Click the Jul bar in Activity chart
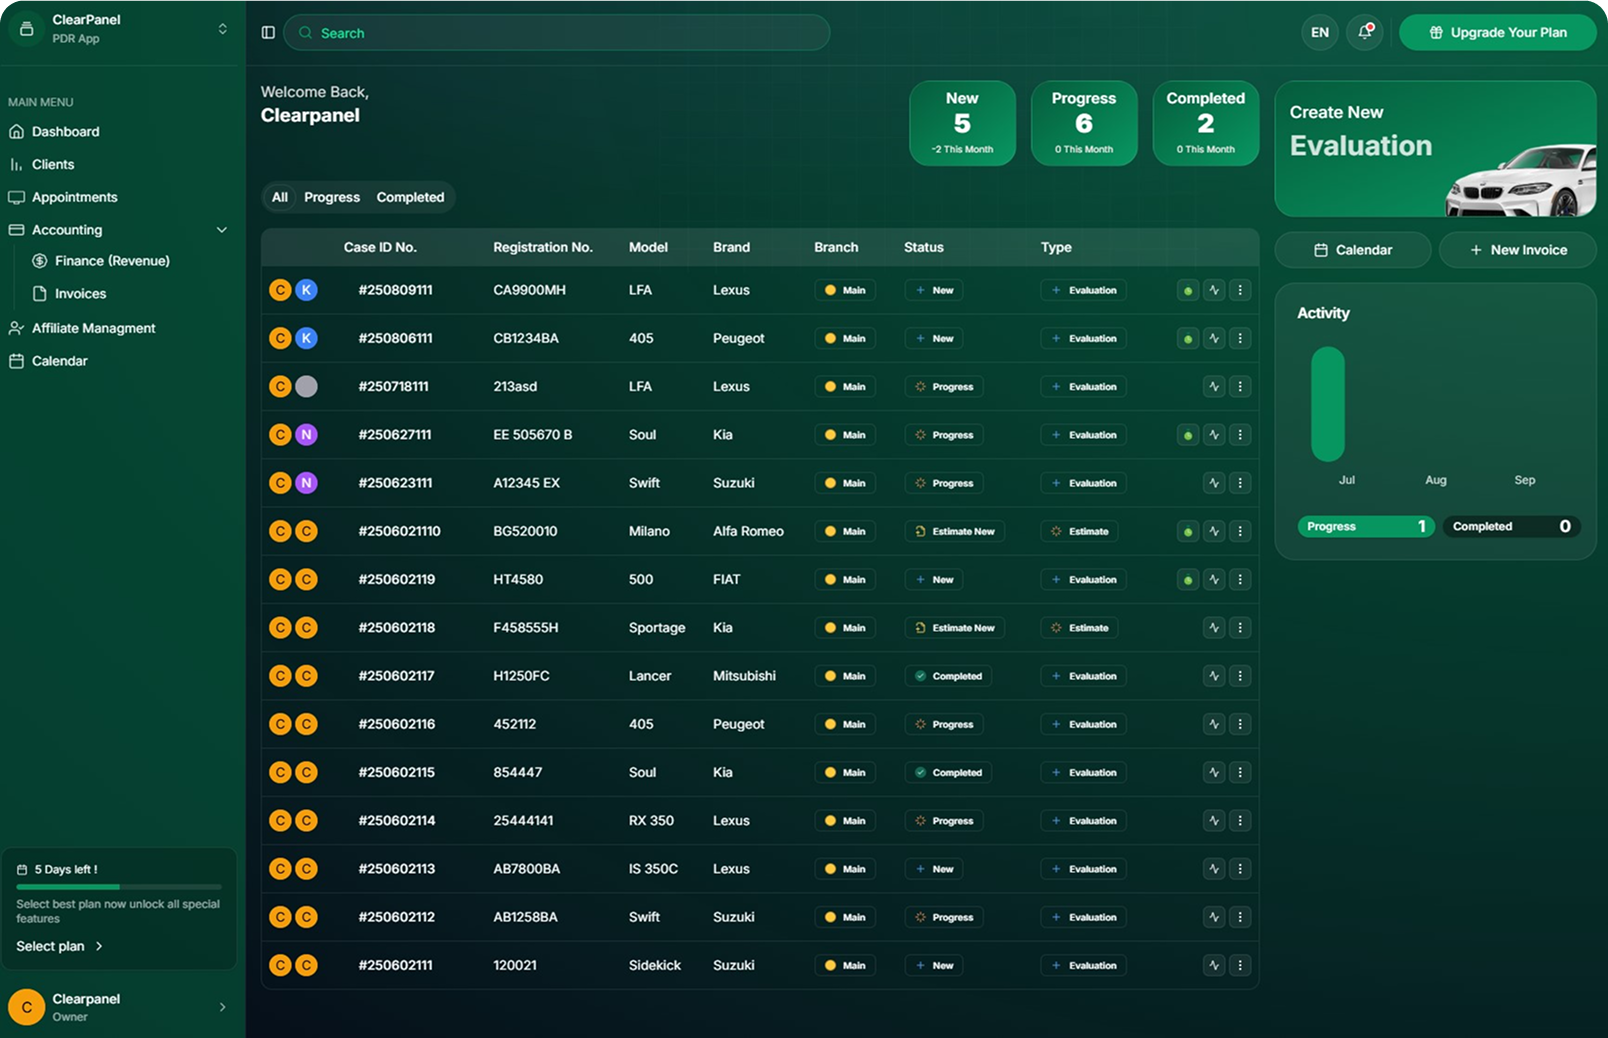Viewport: 1608px width, 1038px height. (x=1328, y=404)
